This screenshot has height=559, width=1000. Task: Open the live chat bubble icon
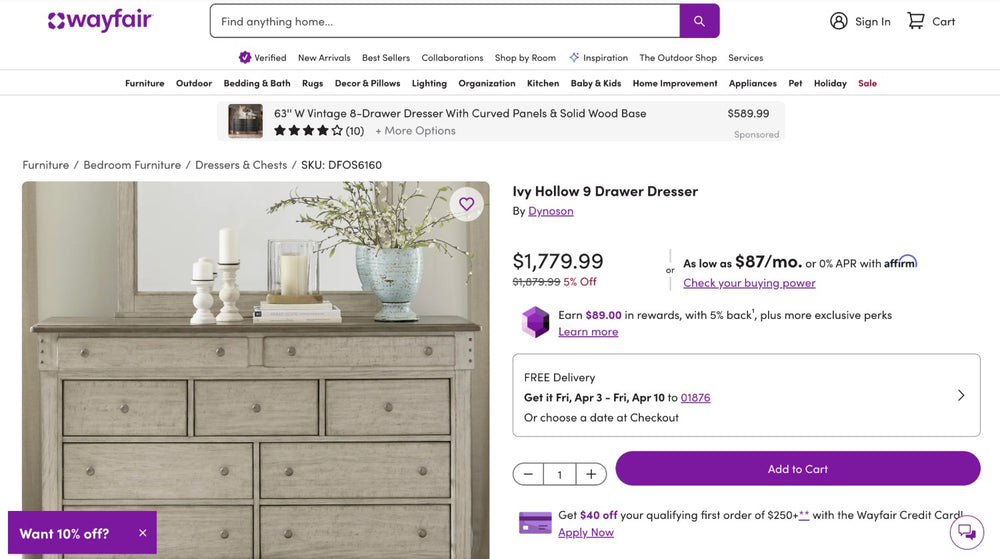[x=966, y=532]
